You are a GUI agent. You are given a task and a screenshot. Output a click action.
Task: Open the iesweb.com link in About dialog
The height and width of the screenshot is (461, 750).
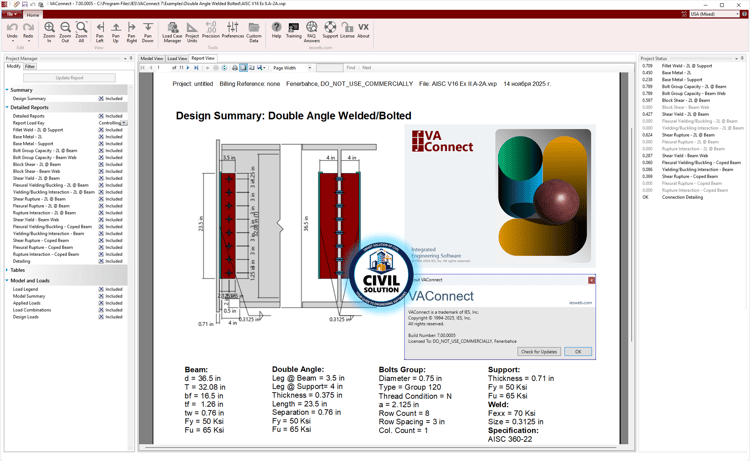click(580, 303)
